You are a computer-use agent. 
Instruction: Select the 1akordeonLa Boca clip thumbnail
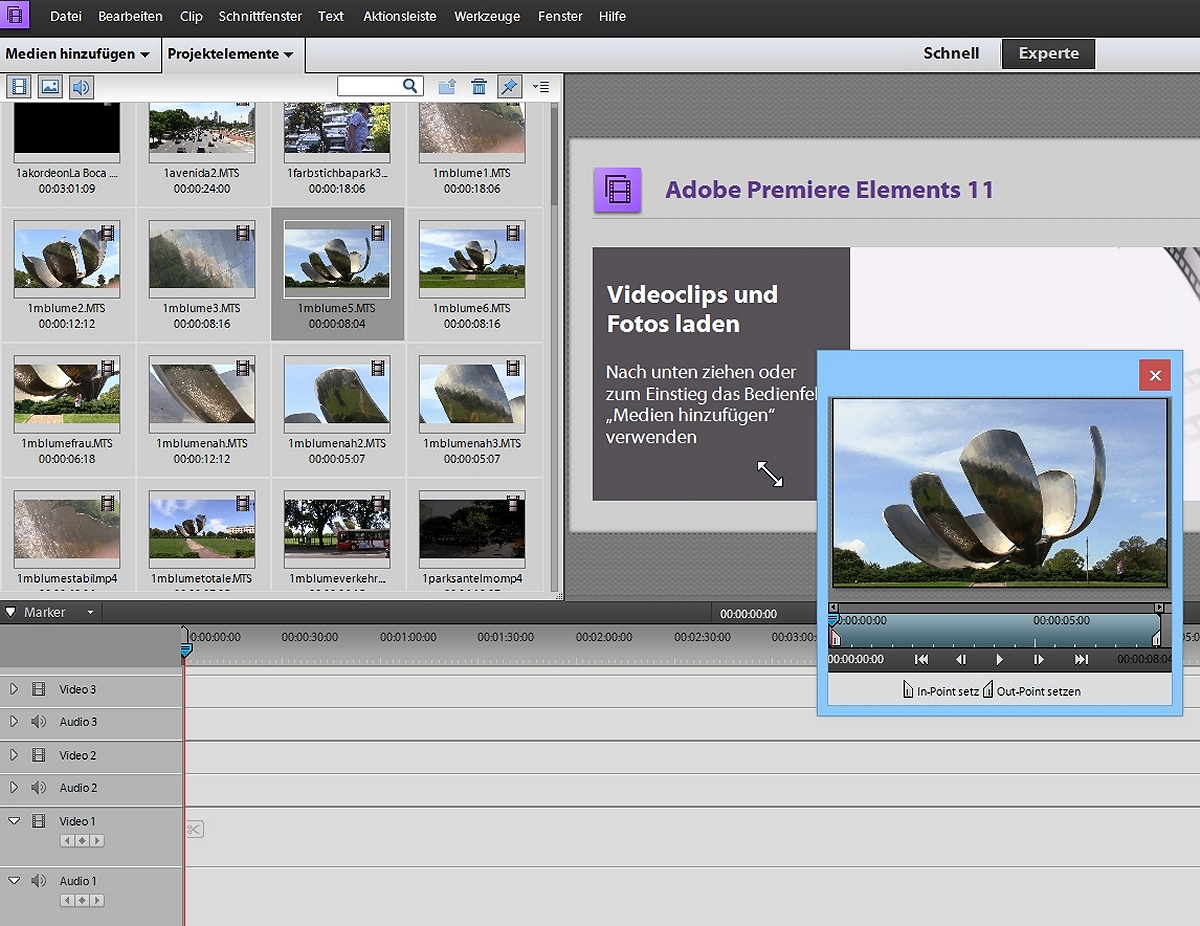pyautogui.click(x=67, y=130)
